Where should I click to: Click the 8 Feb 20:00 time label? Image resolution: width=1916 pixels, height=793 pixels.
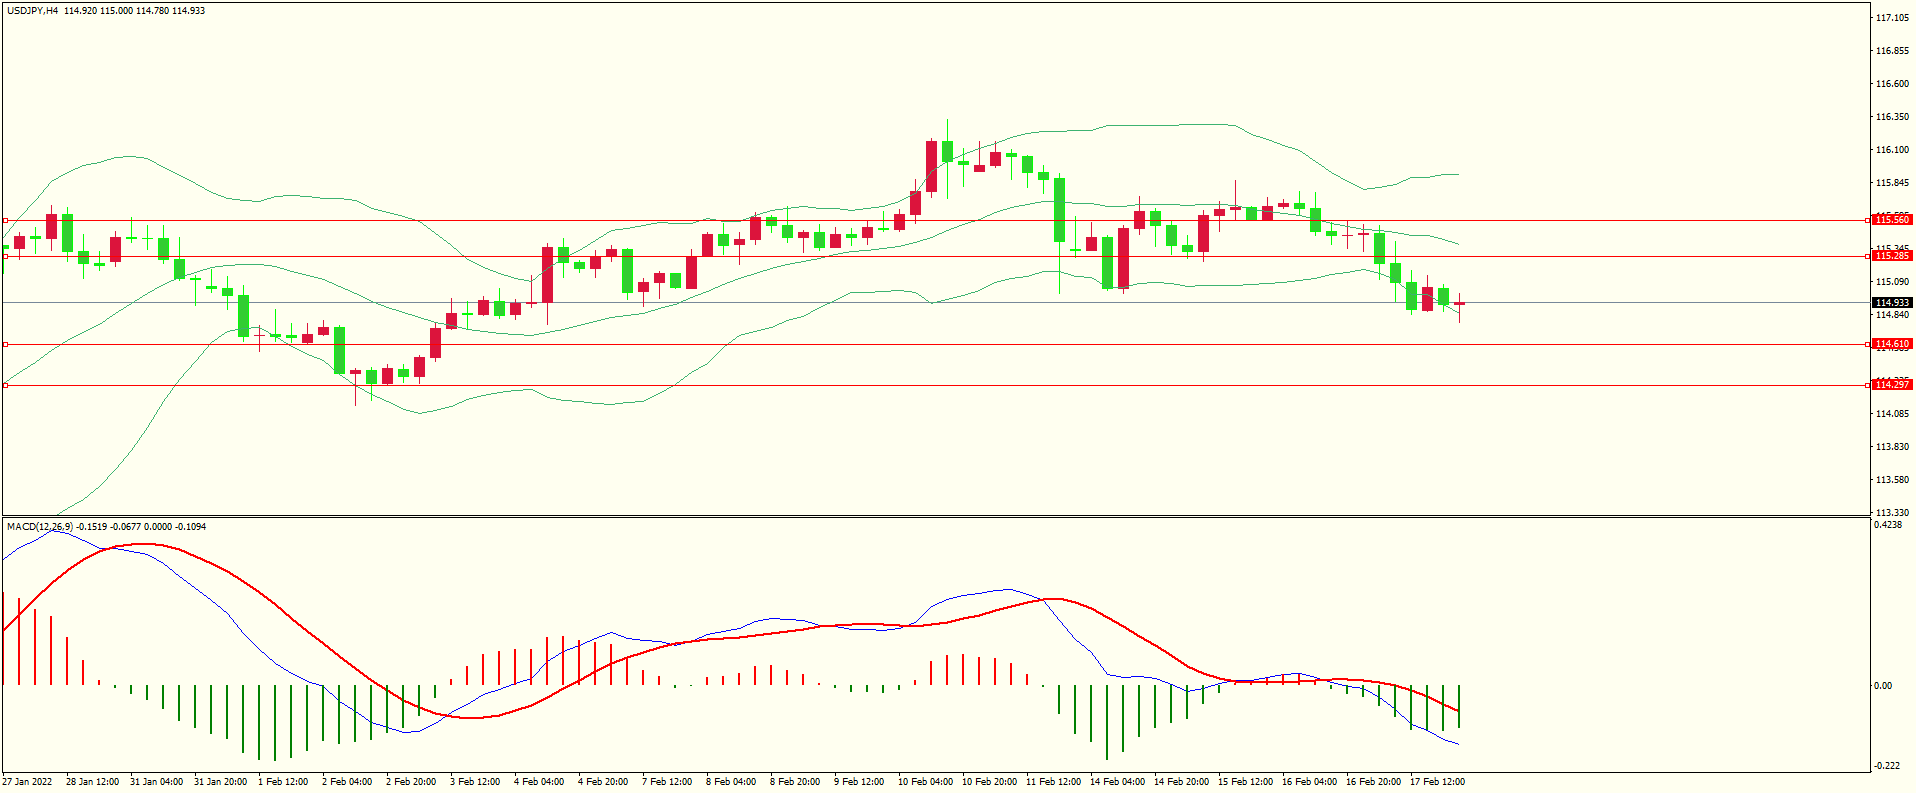[795, 782]
